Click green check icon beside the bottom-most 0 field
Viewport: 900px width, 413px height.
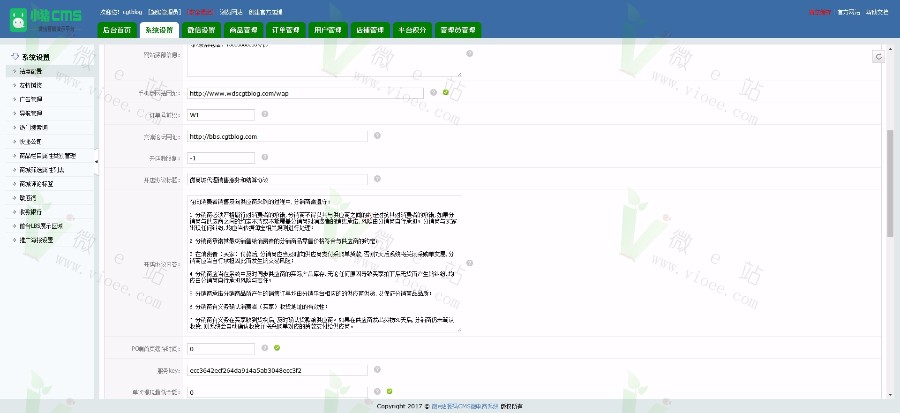[x=389, y=391]
